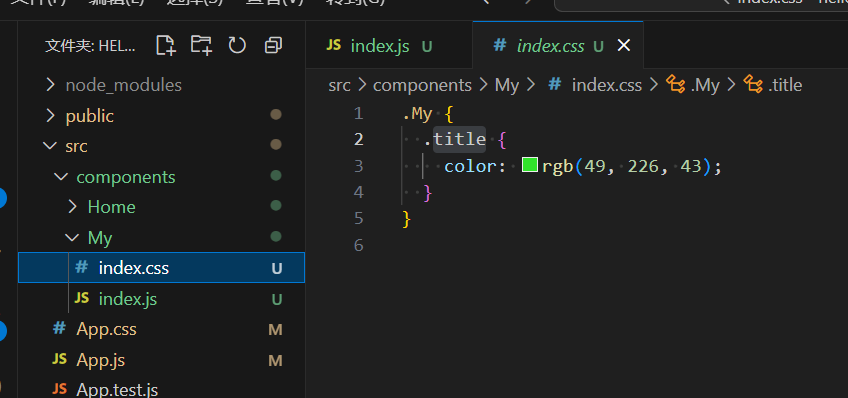
Task: Click the JS icon on index.js tab
Action: tap(334, 45)
